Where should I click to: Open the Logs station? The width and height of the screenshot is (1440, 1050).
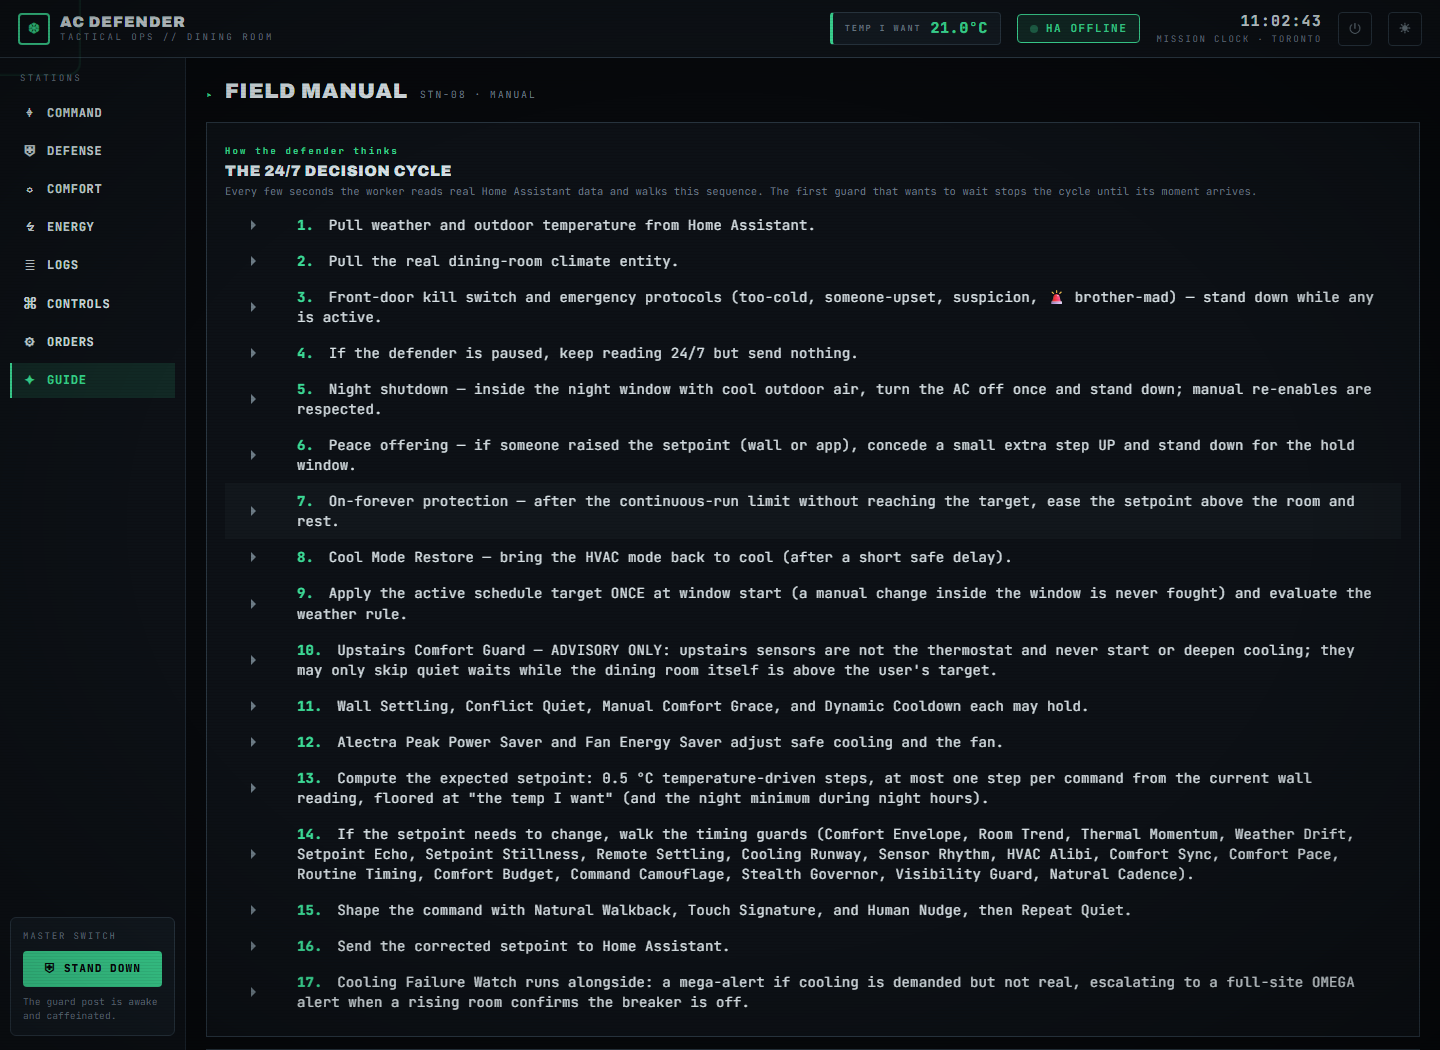[92, 265]
